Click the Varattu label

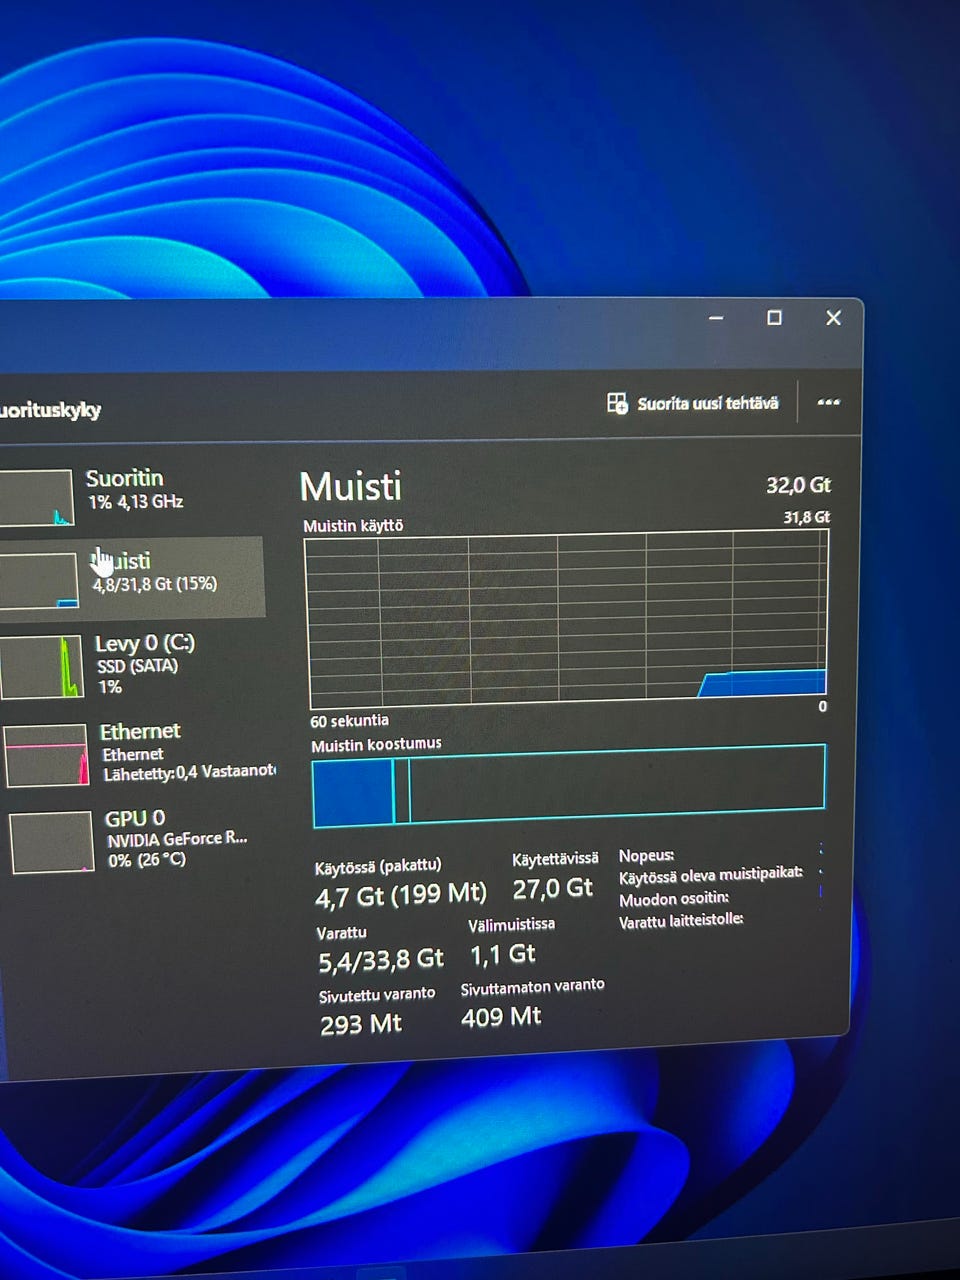tap(342, 932)
